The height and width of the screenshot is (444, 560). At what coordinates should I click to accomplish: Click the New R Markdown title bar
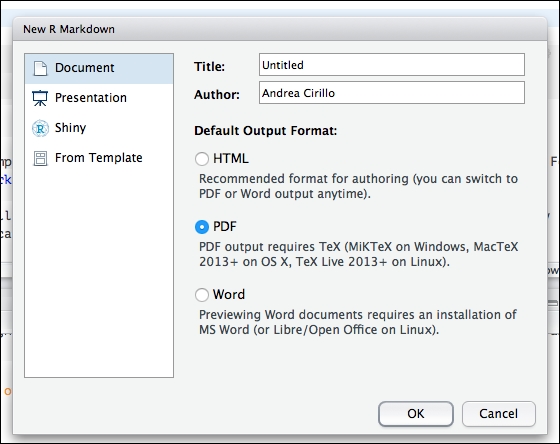click(280, 29)
